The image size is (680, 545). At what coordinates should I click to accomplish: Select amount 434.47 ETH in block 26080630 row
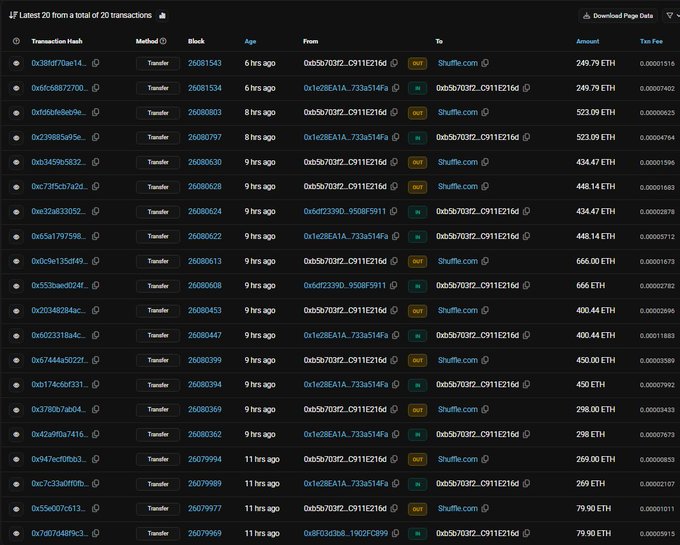(x=595, y=162)
